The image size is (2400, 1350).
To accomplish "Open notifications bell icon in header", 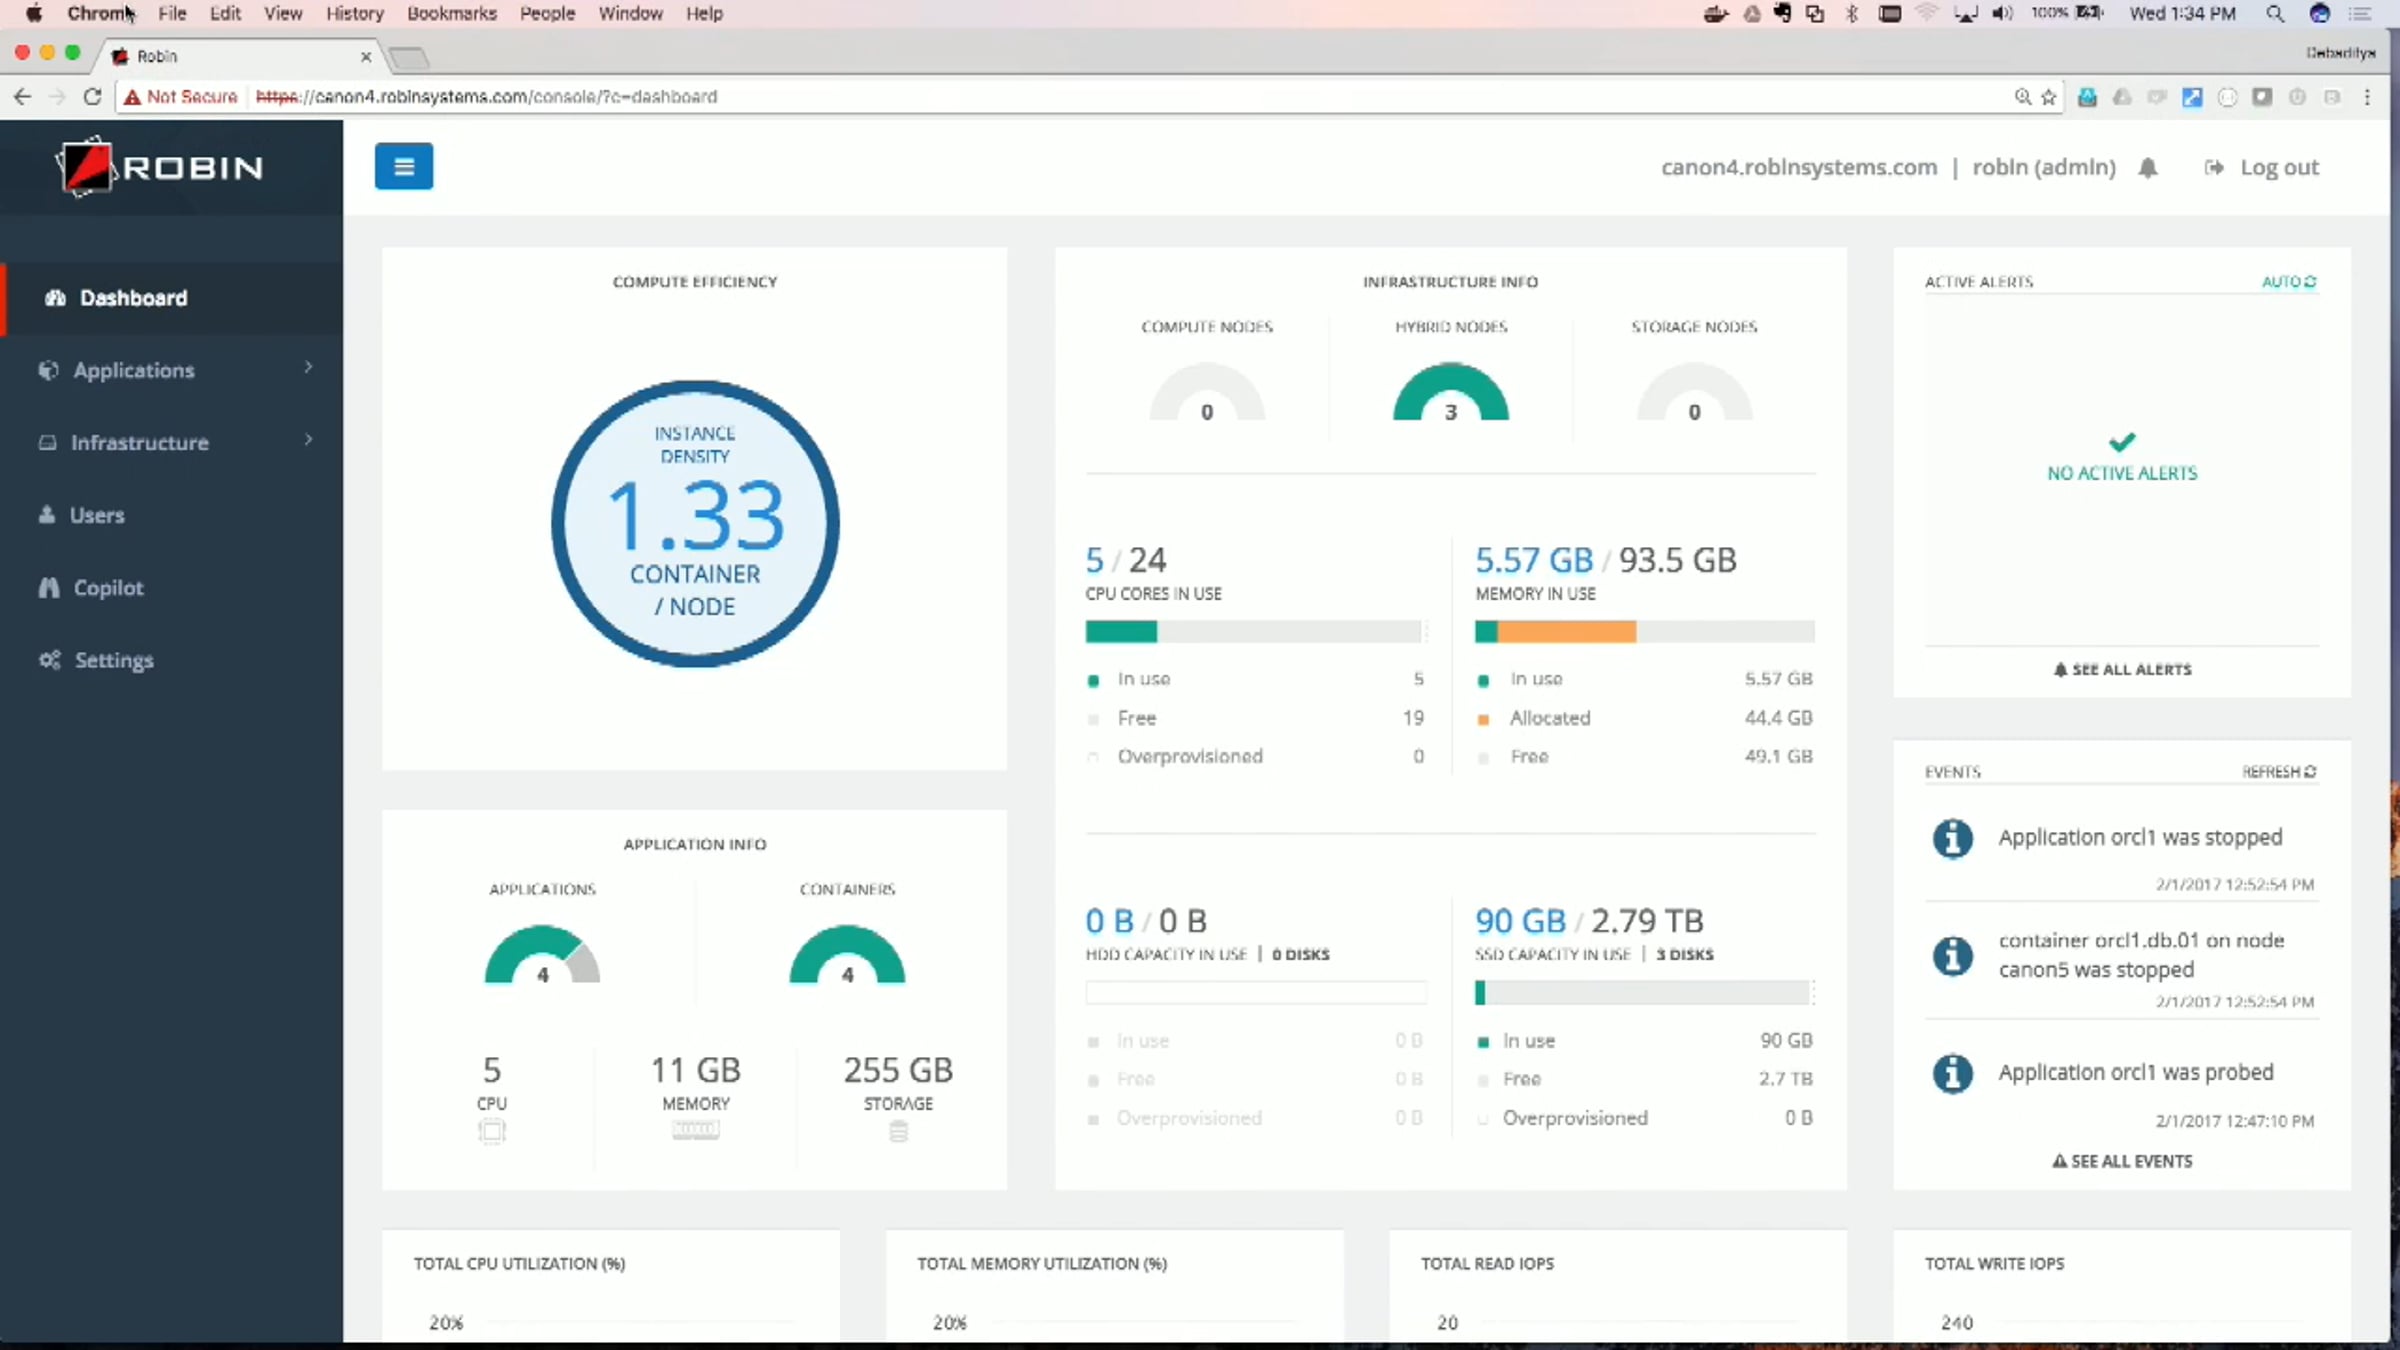I will pyautogui.click(x=2148, y=168).
